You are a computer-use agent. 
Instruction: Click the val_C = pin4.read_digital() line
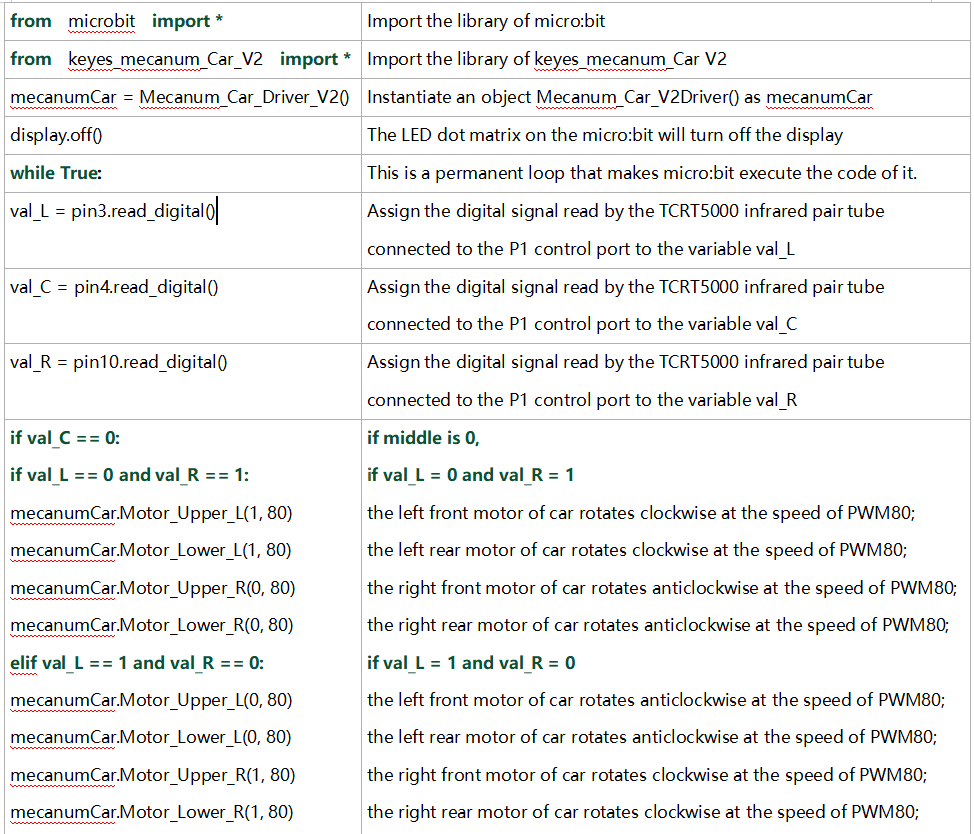pyautogui.click(x=114, y=288)
